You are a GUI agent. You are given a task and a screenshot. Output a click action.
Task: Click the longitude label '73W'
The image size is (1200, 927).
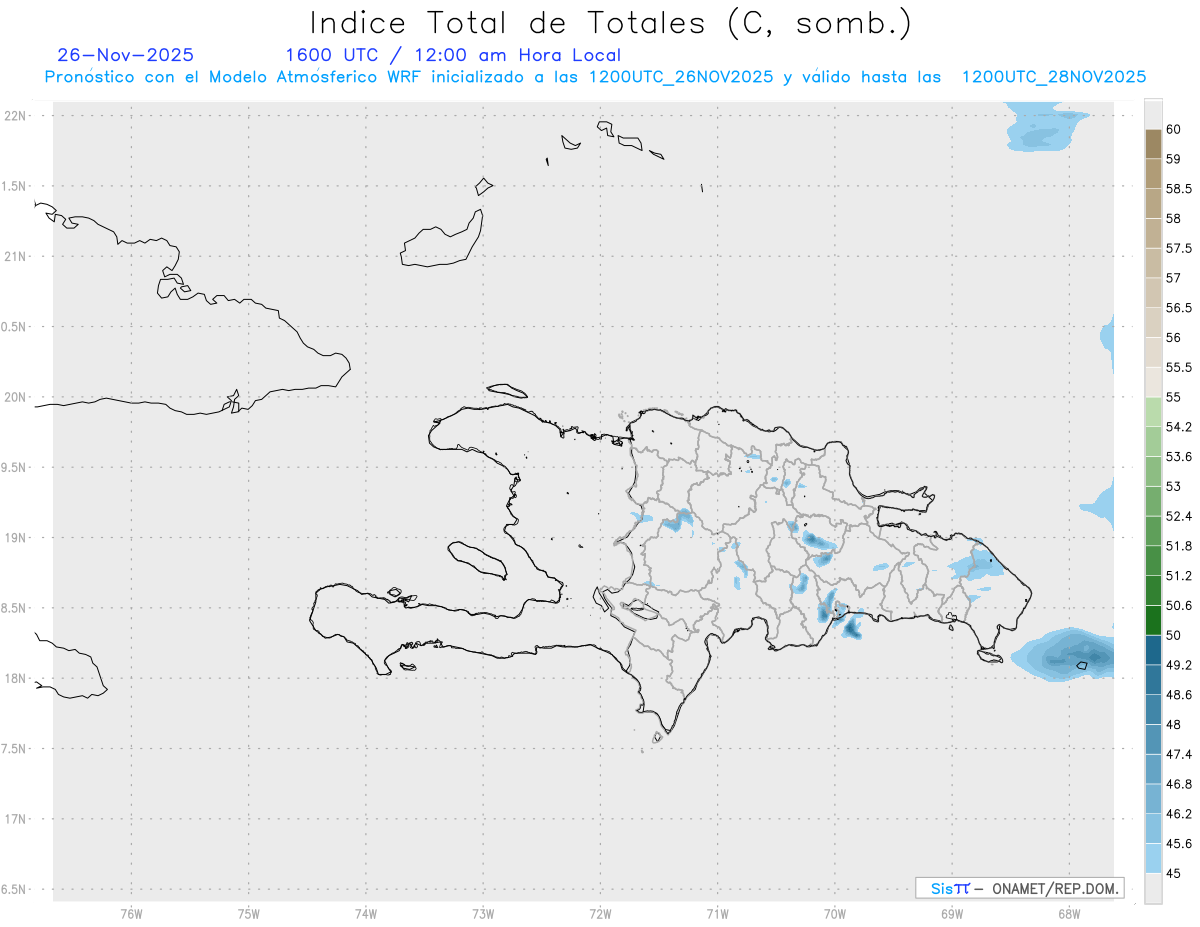tap(483, 914)
